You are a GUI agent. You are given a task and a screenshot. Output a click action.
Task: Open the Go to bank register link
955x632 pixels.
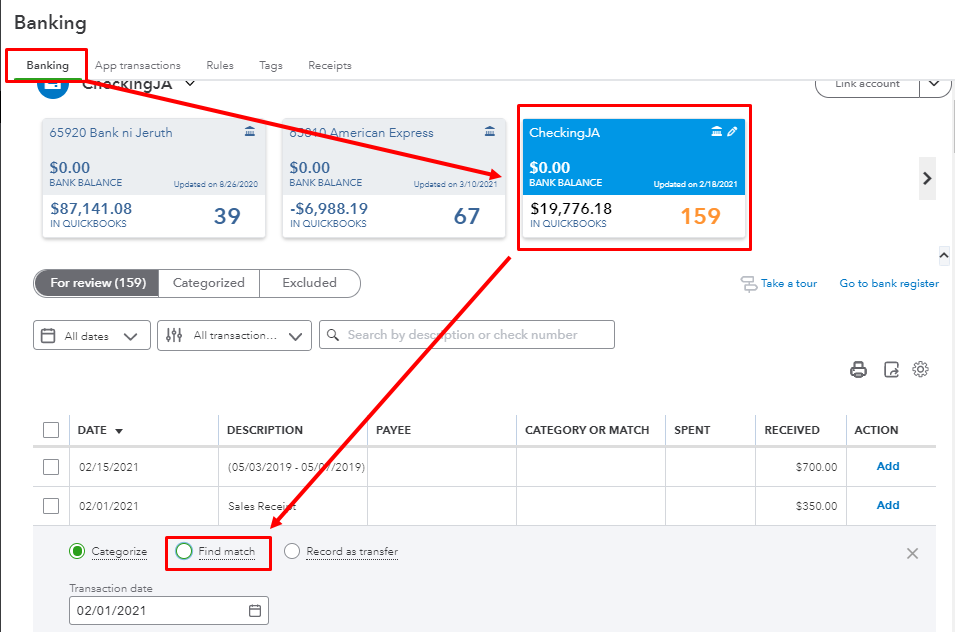(889, 284)
